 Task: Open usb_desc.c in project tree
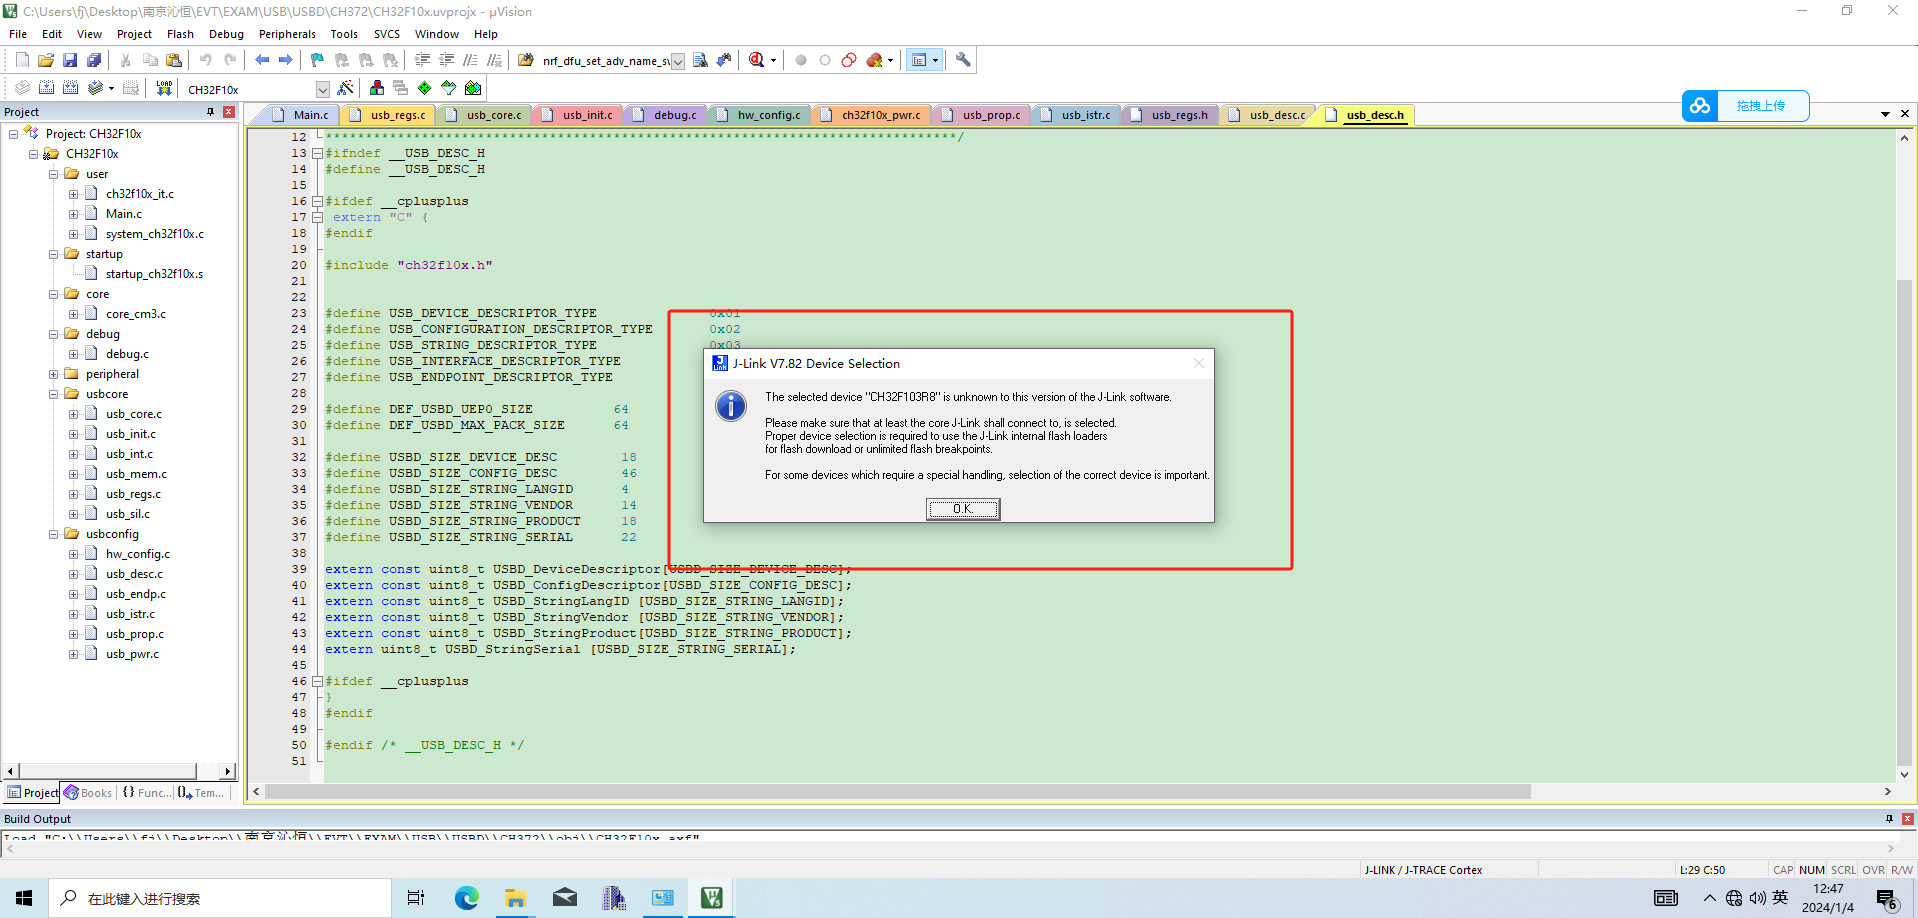click(x=134, y=574)
